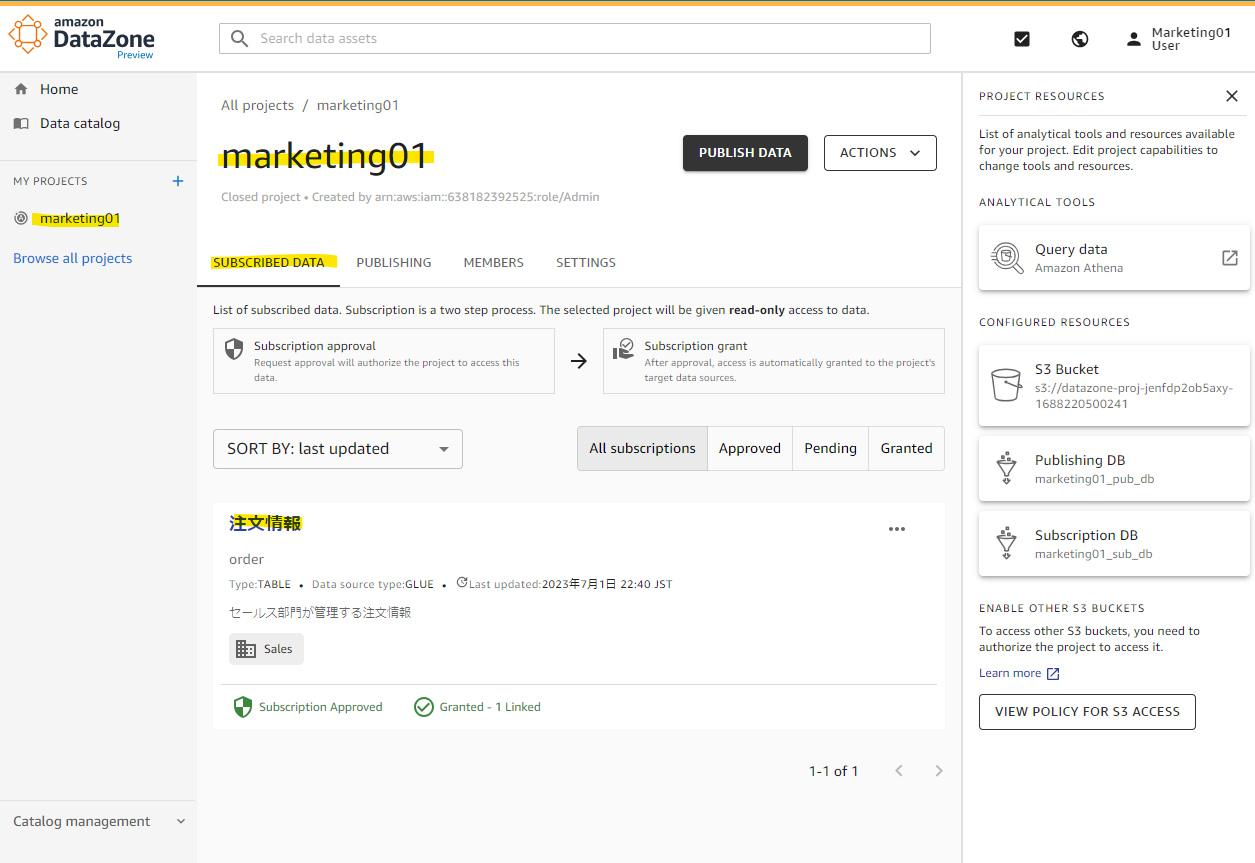Open the Query data card
This screenshot has height=863, width=1255.
tap(1114, 258)
